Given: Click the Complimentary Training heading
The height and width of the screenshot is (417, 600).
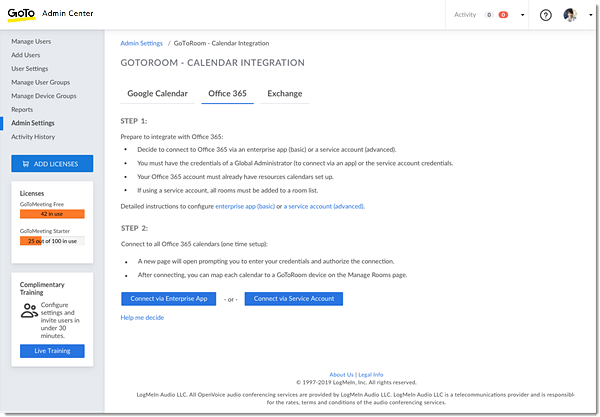Looking at the screenshot, I should pyautogui.click(x=42, y=288).
